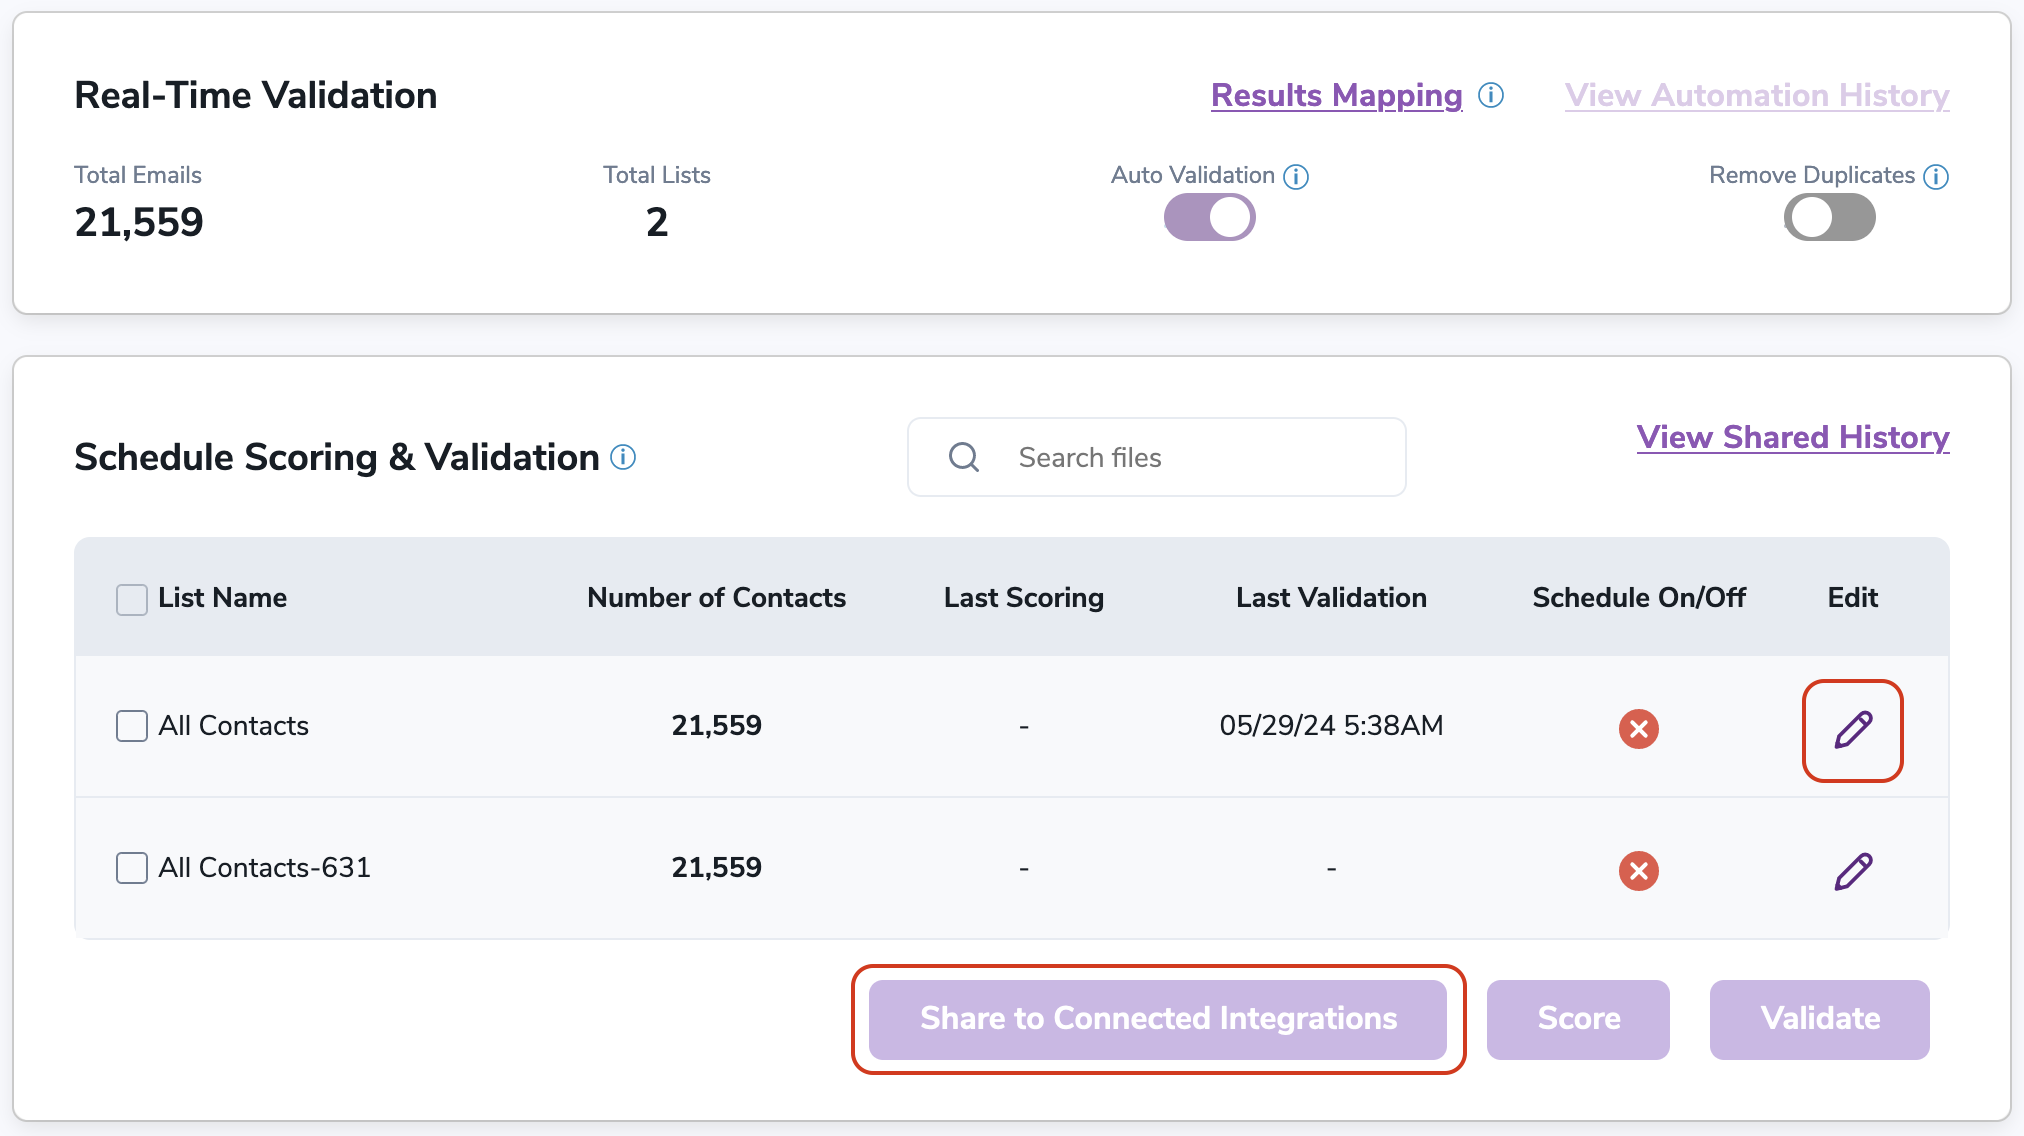Click the View Shared History button
The height and width of the screenshot is (1136, 2024).
pyautogui.click(x=1793, y=437)
